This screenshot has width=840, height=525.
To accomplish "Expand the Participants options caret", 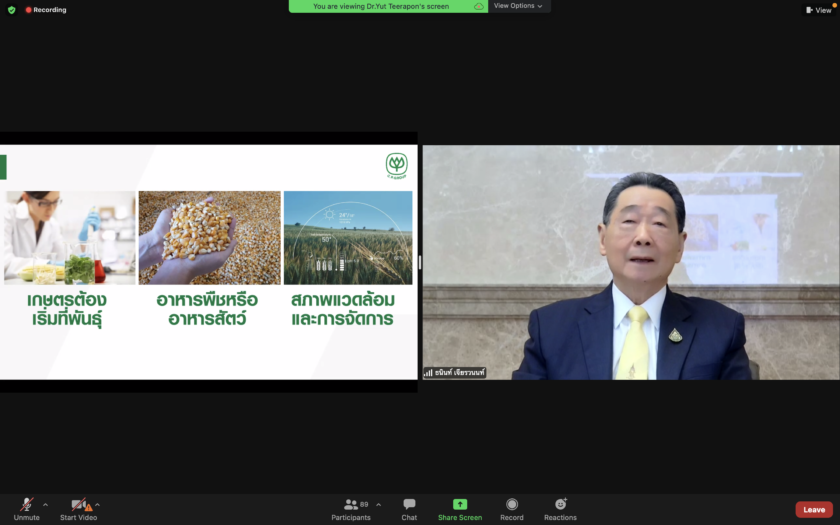I will (378, 504).
